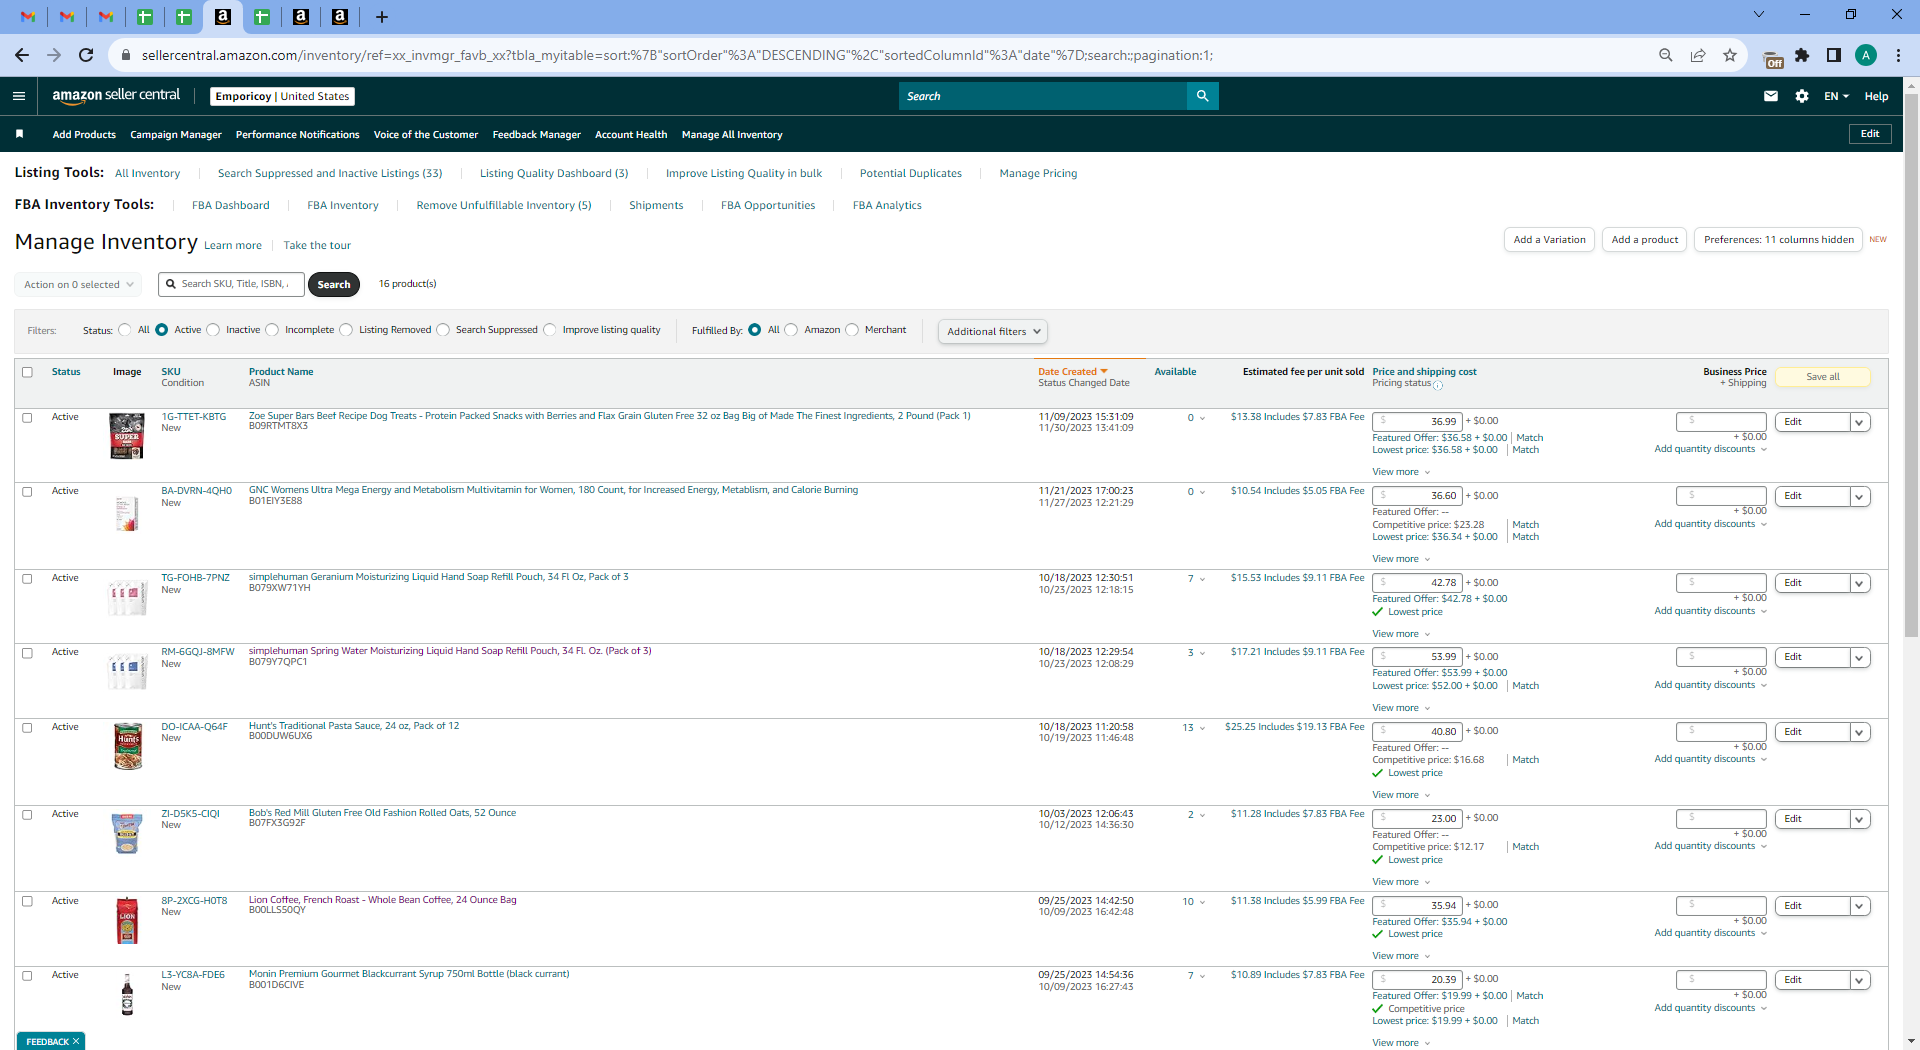This screenshot has height=1050, width=1920.
Task: Close the Feedback widget with X
Action: pyautogui.click(x=76, y=1041)
